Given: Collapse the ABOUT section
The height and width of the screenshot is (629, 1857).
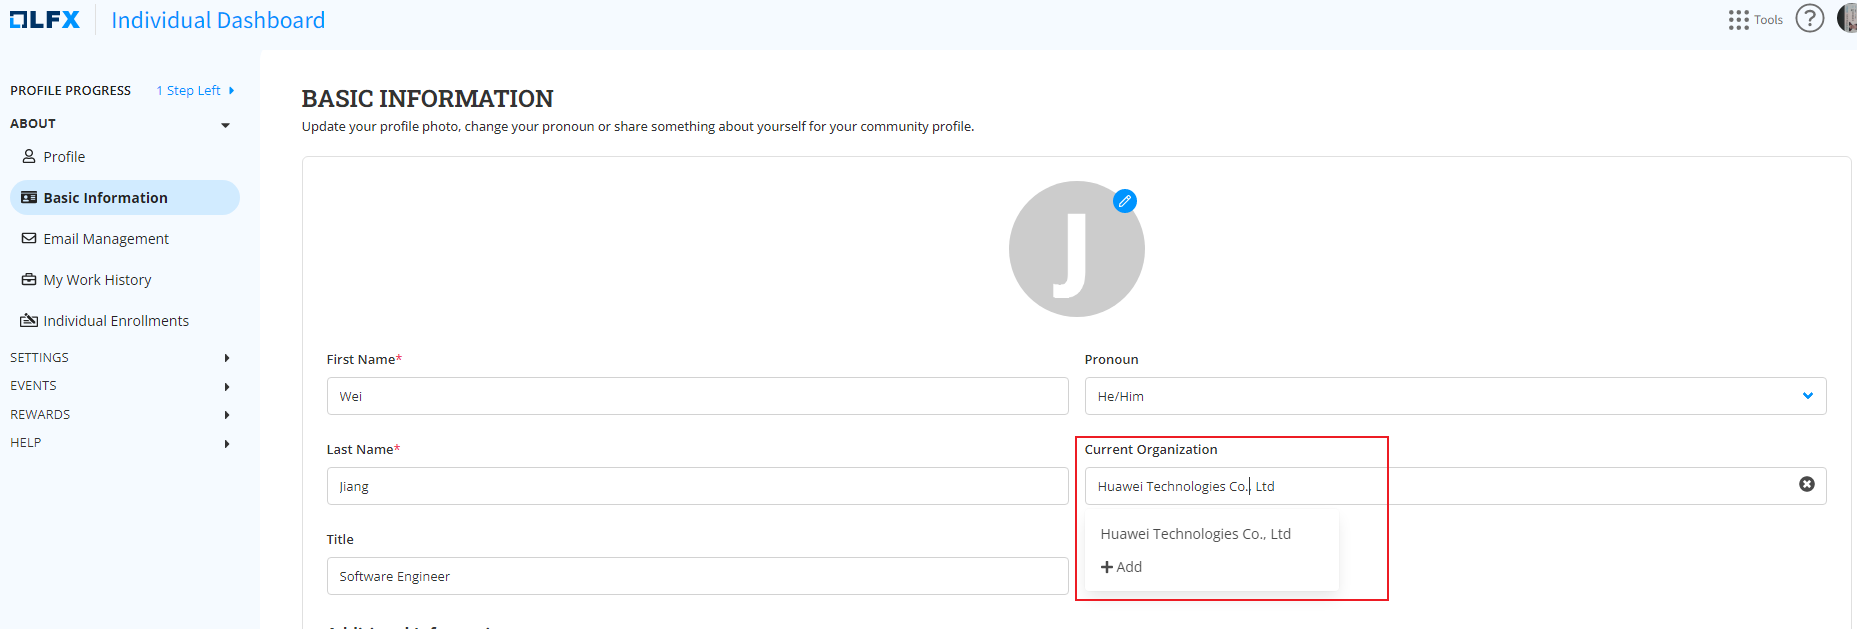Looking at the screenshot, I should [225, 125].
